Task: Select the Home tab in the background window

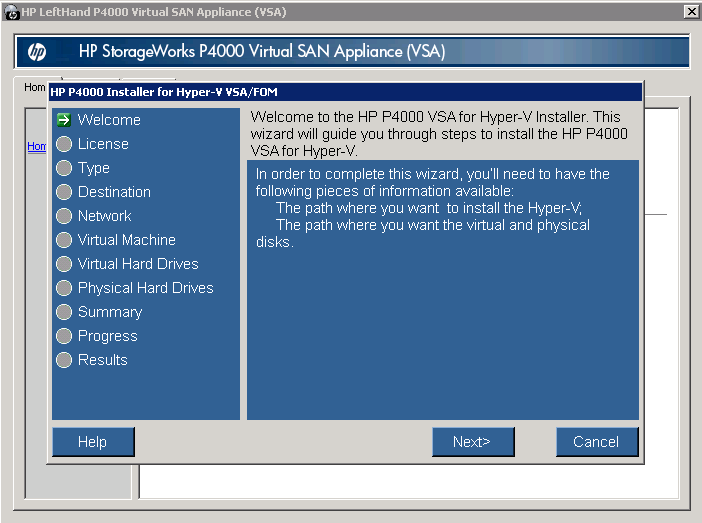Action: tap(34, 87)
